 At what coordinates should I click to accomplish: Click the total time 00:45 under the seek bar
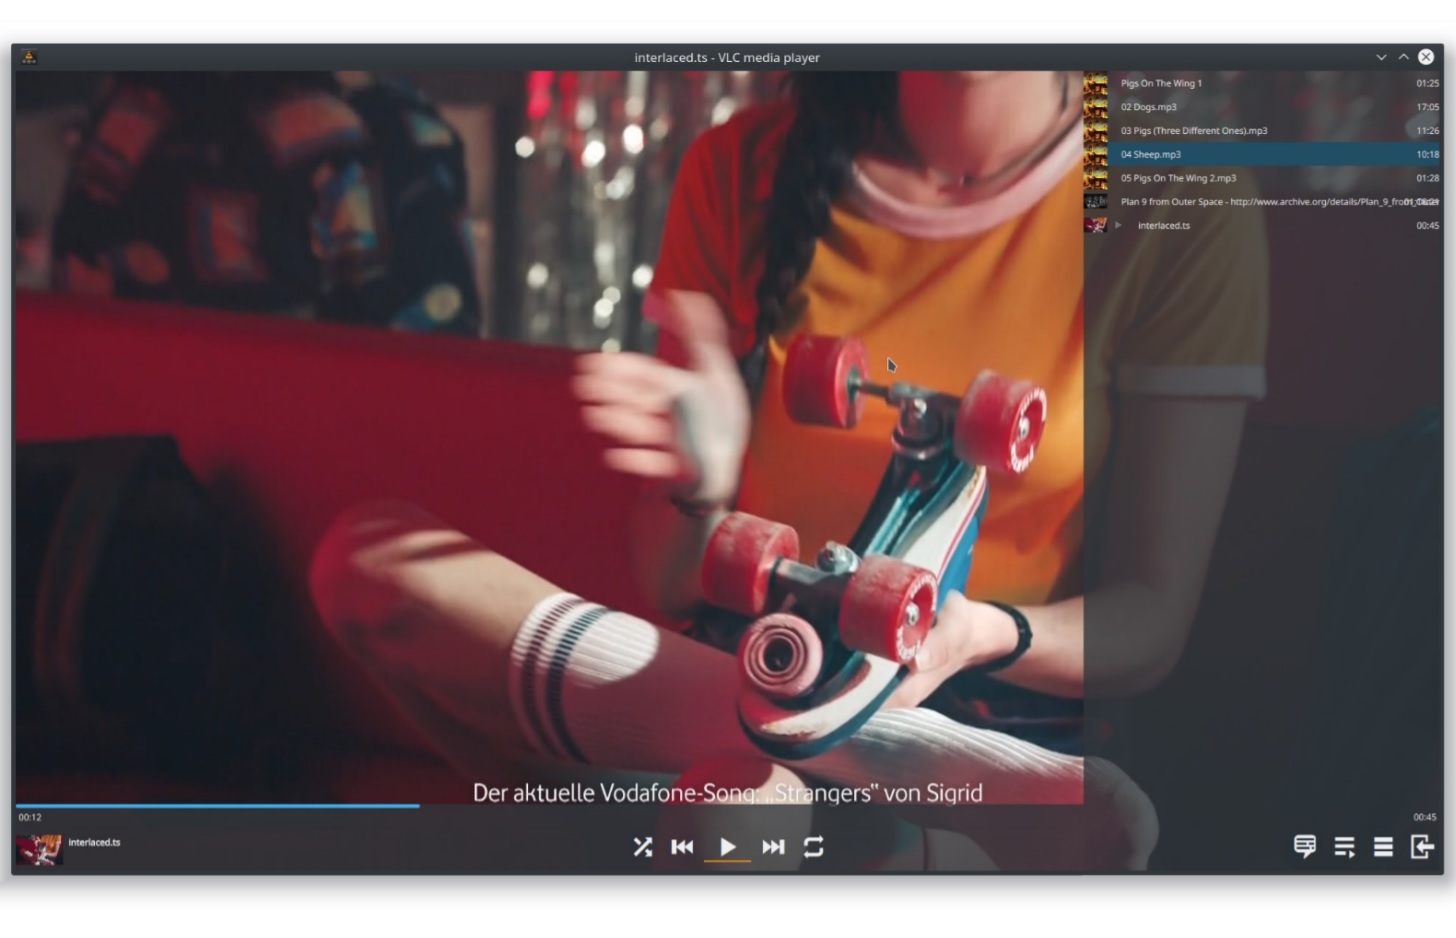click(x=1424, y=817)
